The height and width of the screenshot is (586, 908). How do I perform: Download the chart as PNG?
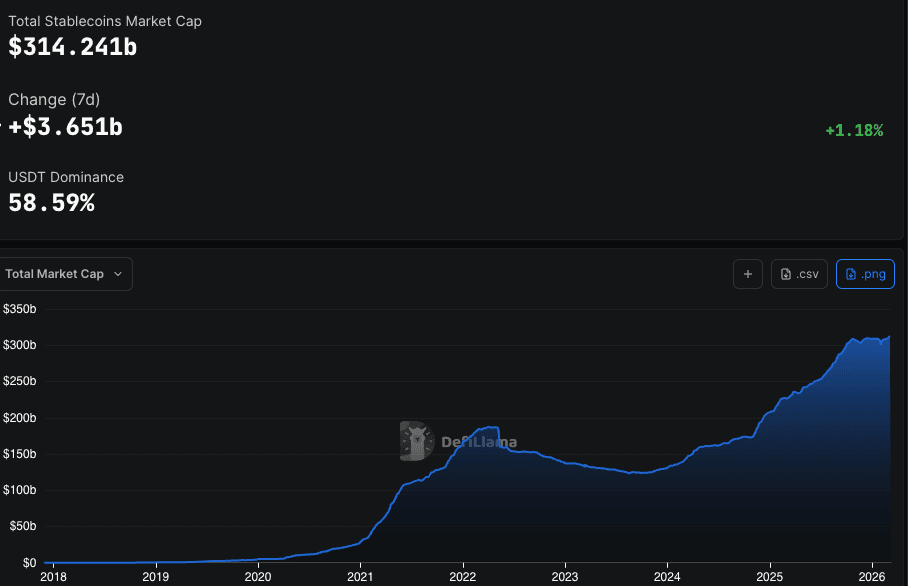point(865,274)
